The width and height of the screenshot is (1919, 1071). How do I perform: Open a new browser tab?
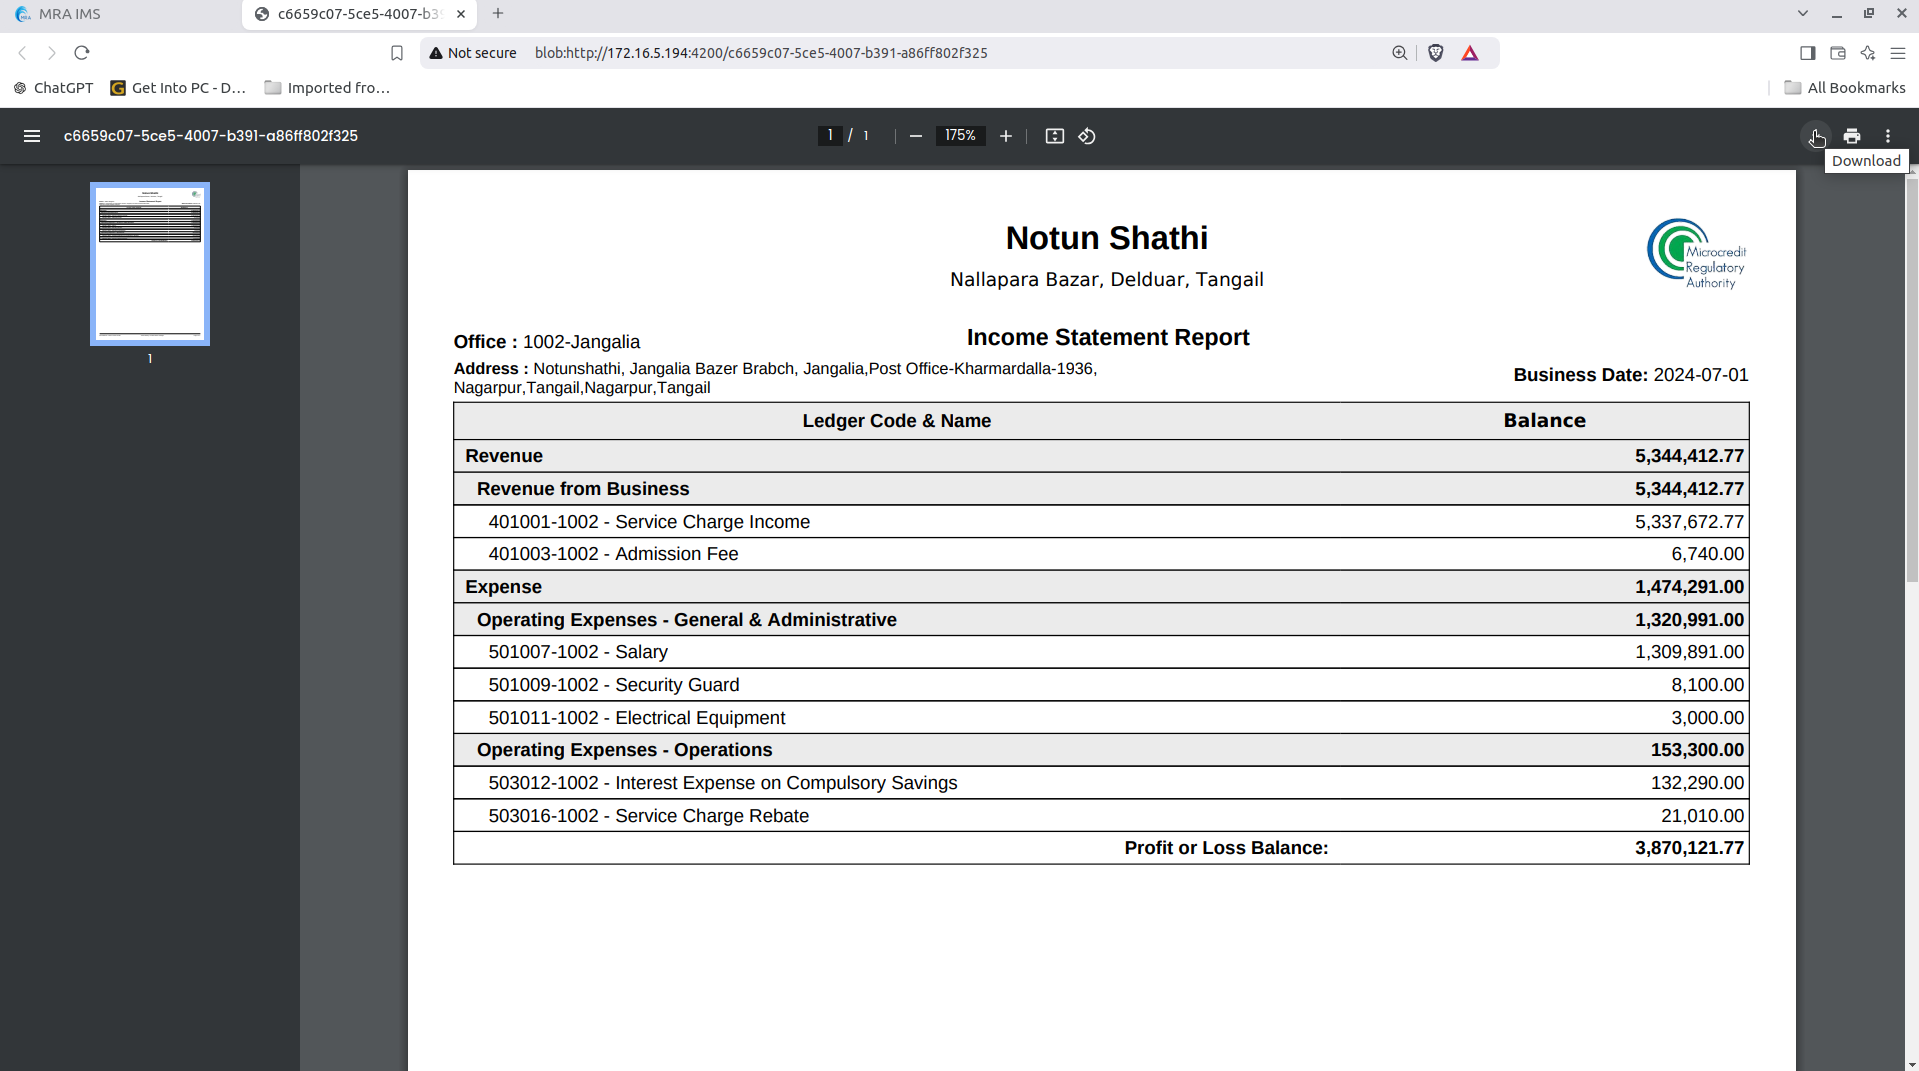(x=498, y=14)
